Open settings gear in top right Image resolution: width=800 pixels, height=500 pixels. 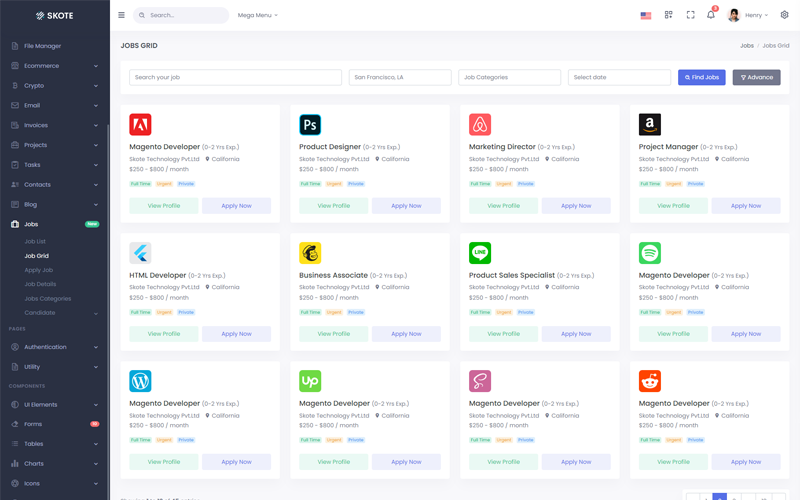[785, 15]
